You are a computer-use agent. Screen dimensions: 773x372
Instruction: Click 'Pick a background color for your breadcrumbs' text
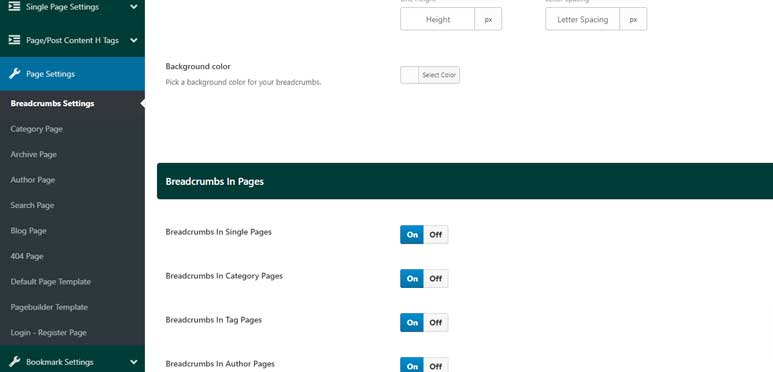(244, 82)
